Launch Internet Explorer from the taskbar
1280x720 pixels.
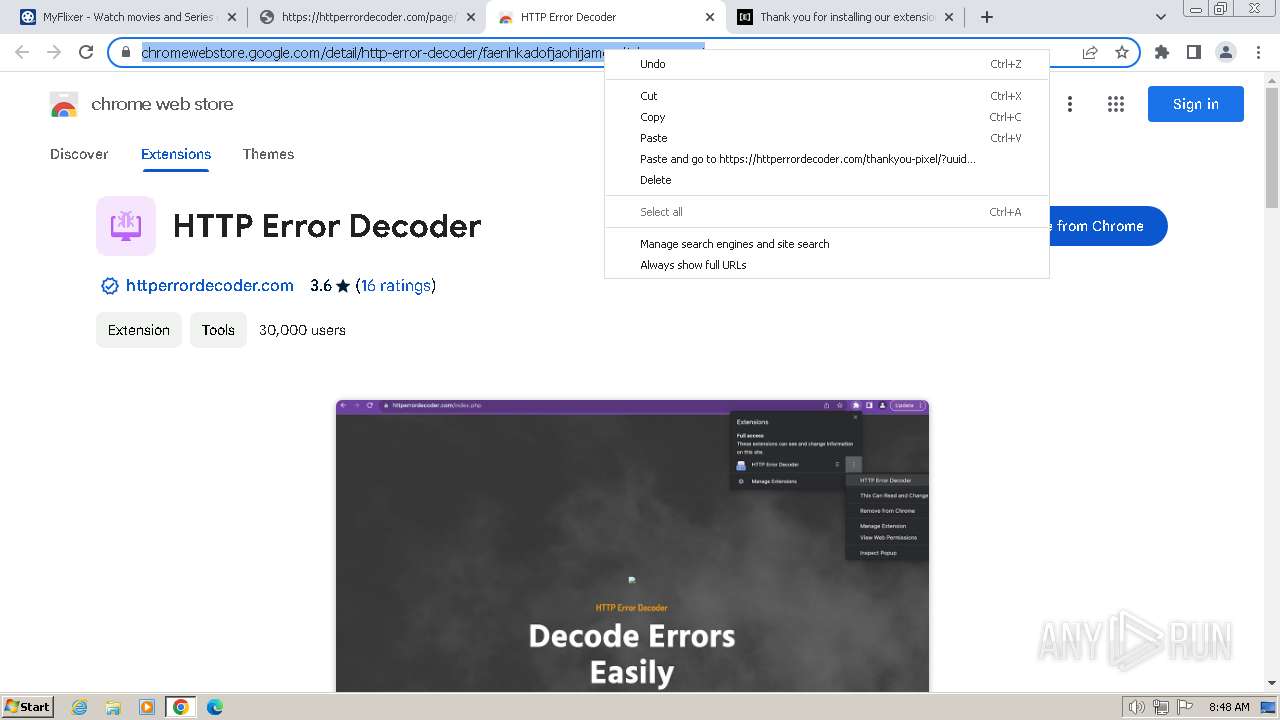pos(80,707)
